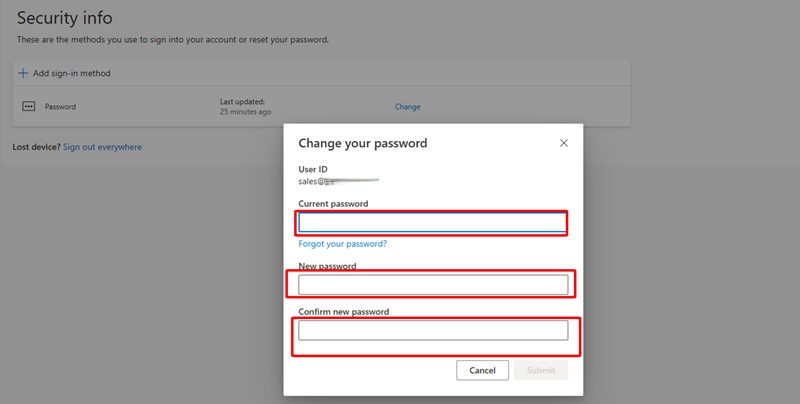
Task: Select the Password method row label
Action: 61,106
